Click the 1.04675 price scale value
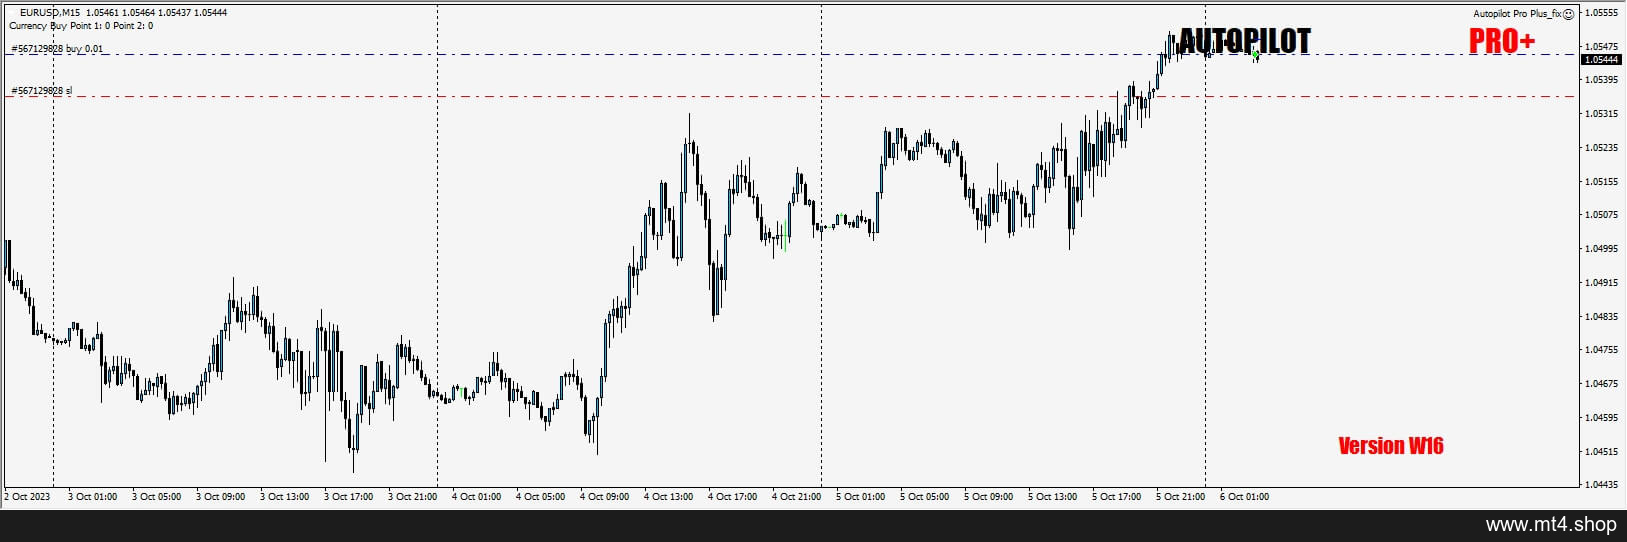This screenshot has width=1627, height=542. pyautogui.click(x=1602, y=384)
